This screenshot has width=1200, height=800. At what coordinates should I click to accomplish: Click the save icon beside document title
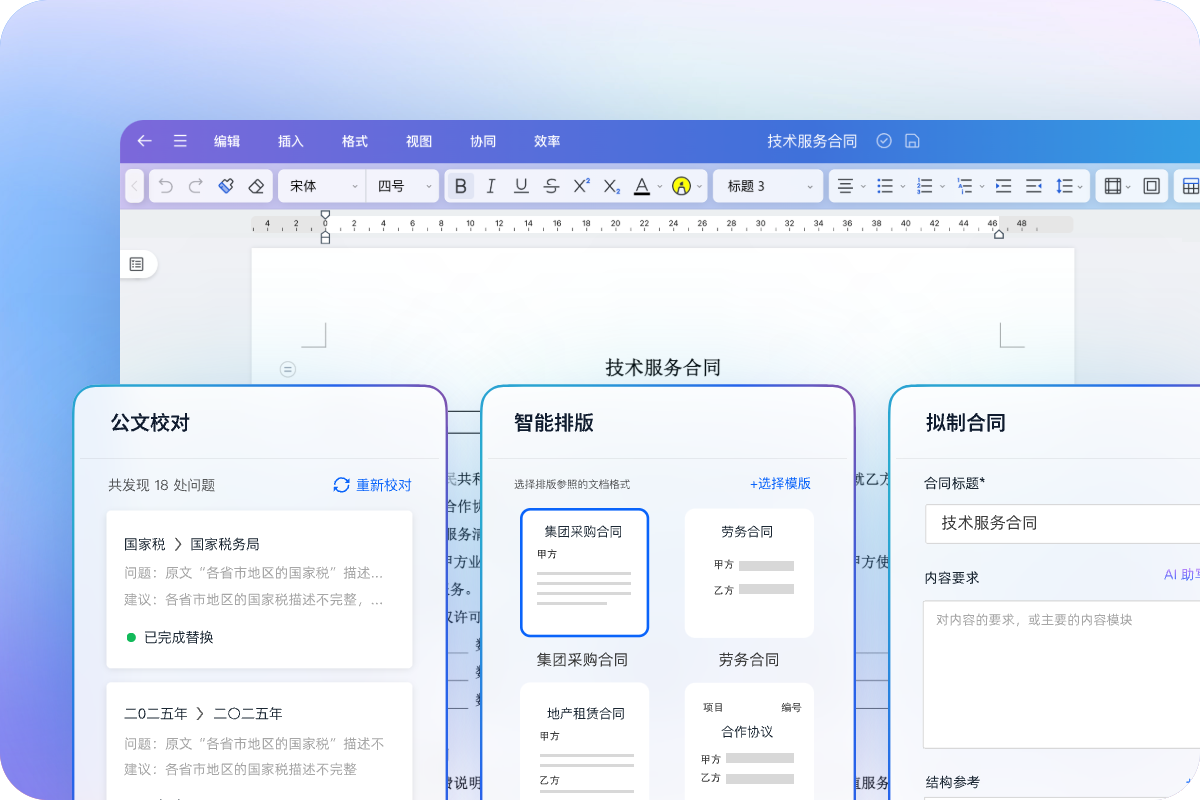(912, 141)
